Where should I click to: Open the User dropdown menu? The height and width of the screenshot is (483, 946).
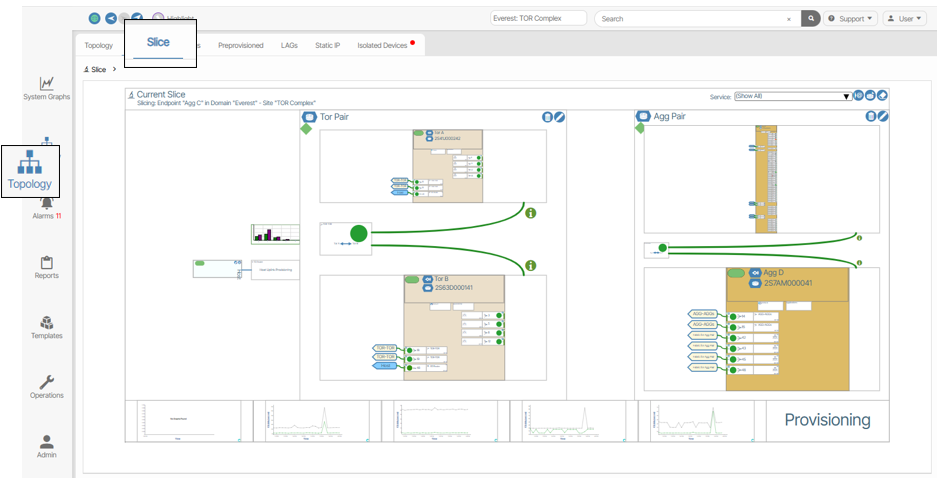(x=905, y=18)
